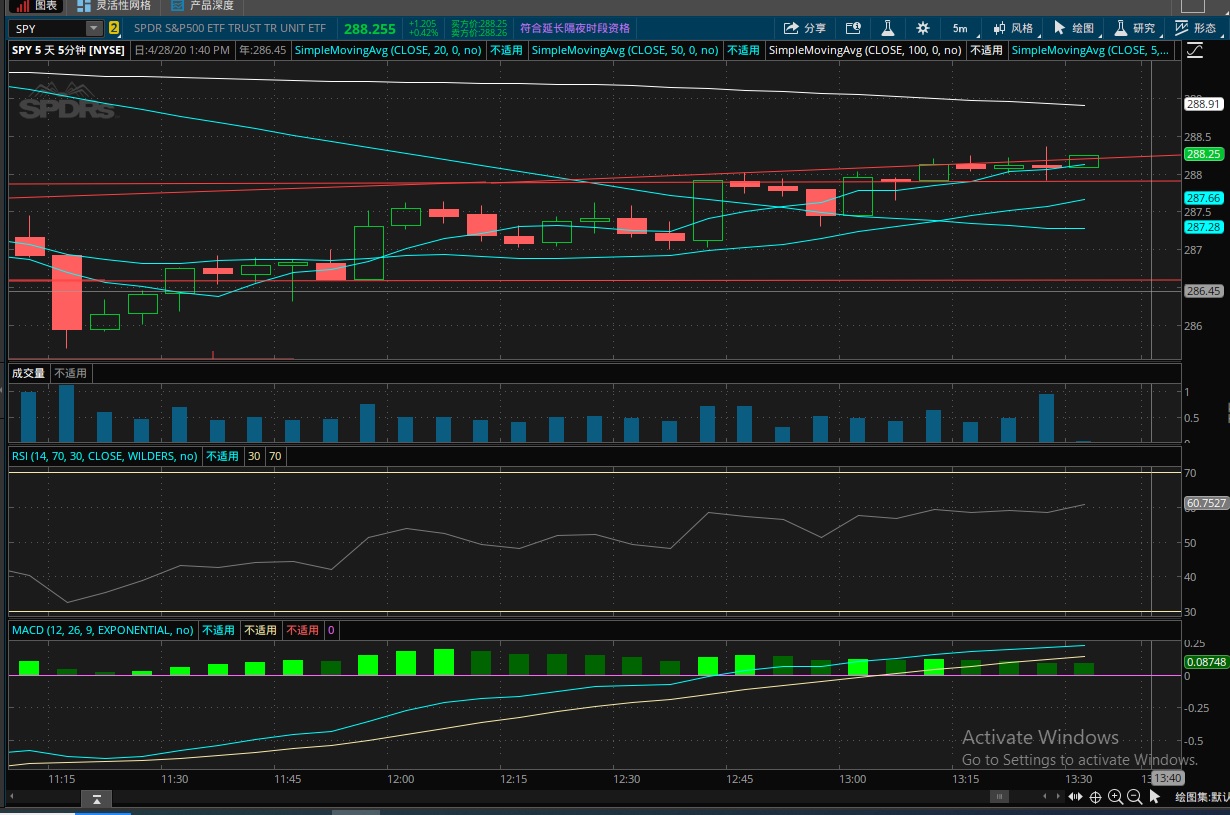Click SimpleMovingAvg (CLOSE, 50, 0, no) label
The height and width of the screenshot is (815, 1230).
click(x=625, y=49)
